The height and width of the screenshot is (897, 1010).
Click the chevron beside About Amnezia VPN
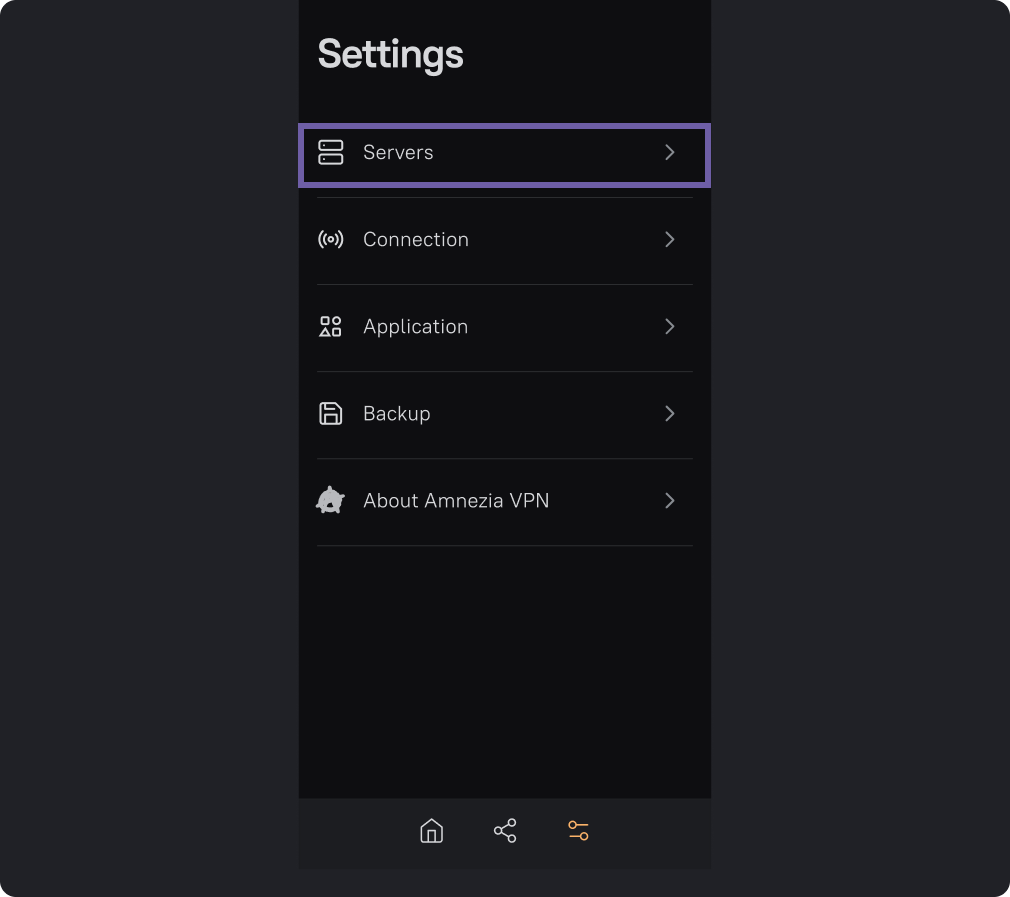670,501
